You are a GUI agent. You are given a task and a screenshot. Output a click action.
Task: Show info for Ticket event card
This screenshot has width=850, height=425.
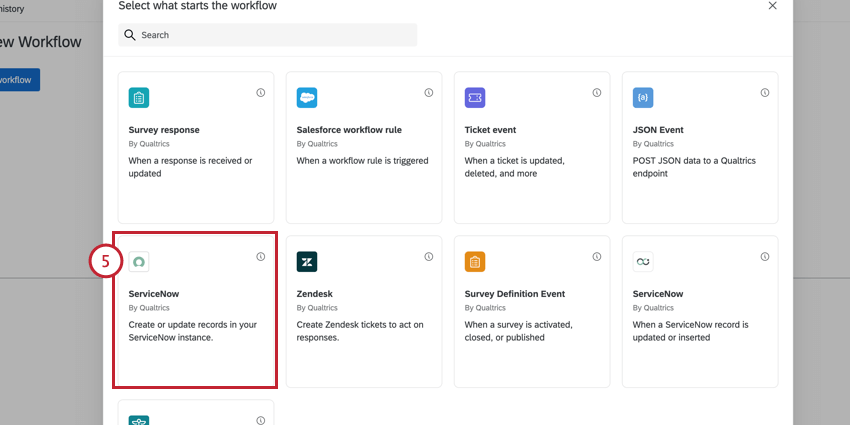coord(597,93)
